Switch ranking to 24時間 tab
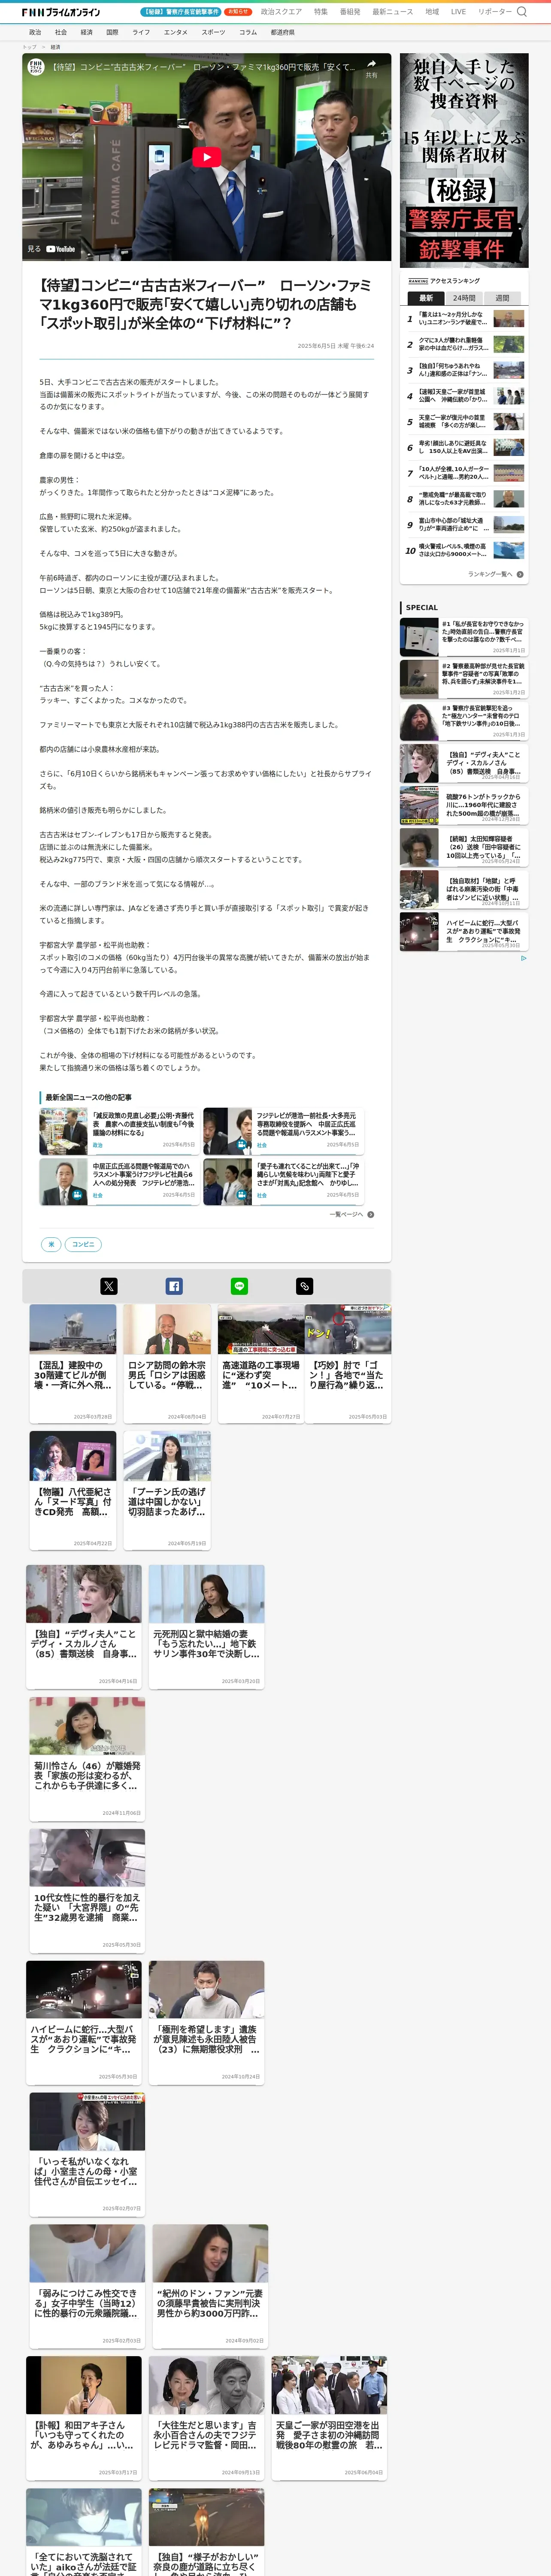The image size is (551, 2576). click(x=464, y=297)
